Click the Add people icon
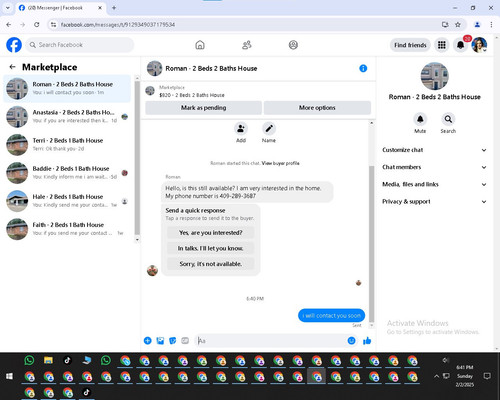Screen dimensions: 500x400 tap(241, 129)
